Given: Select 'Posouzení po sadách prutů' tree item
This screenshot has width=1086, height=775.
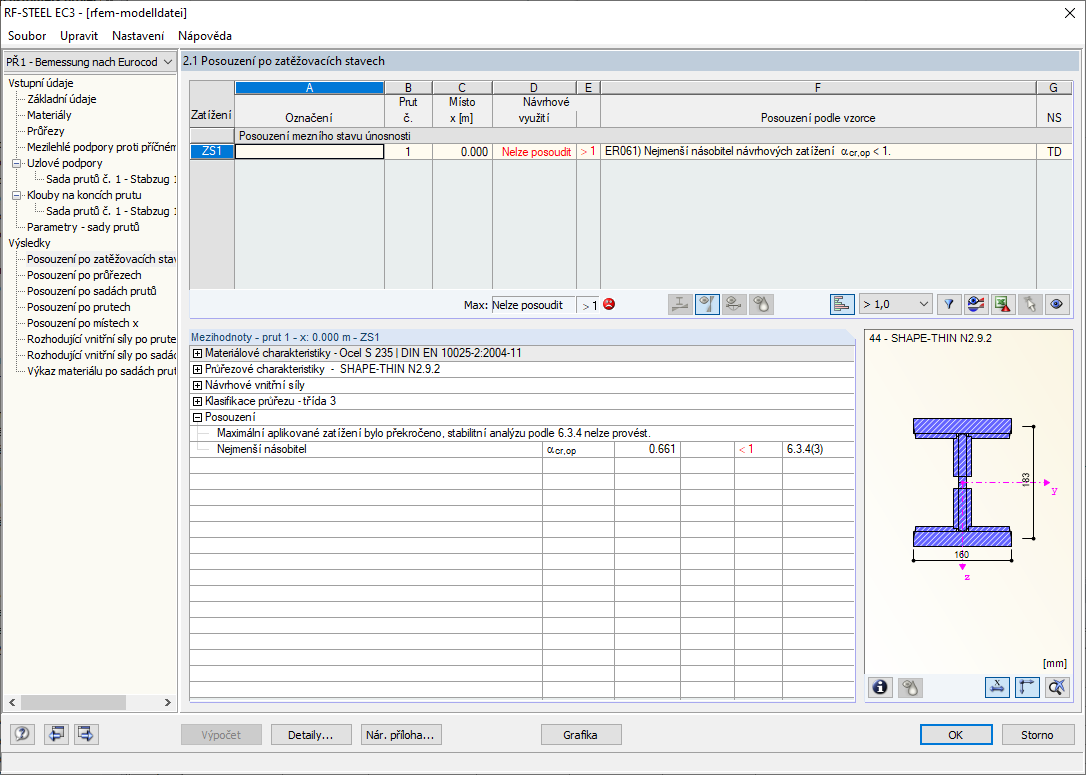Looking at the screenshot, I should coord(91,291).
